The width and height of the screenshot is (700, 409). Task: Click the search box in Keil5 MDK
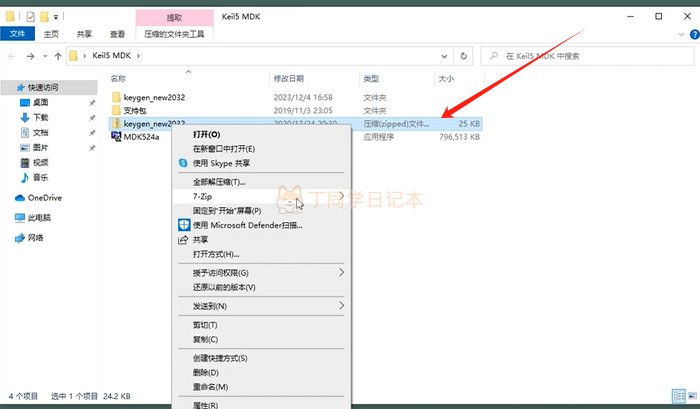[x=587, y=56]
